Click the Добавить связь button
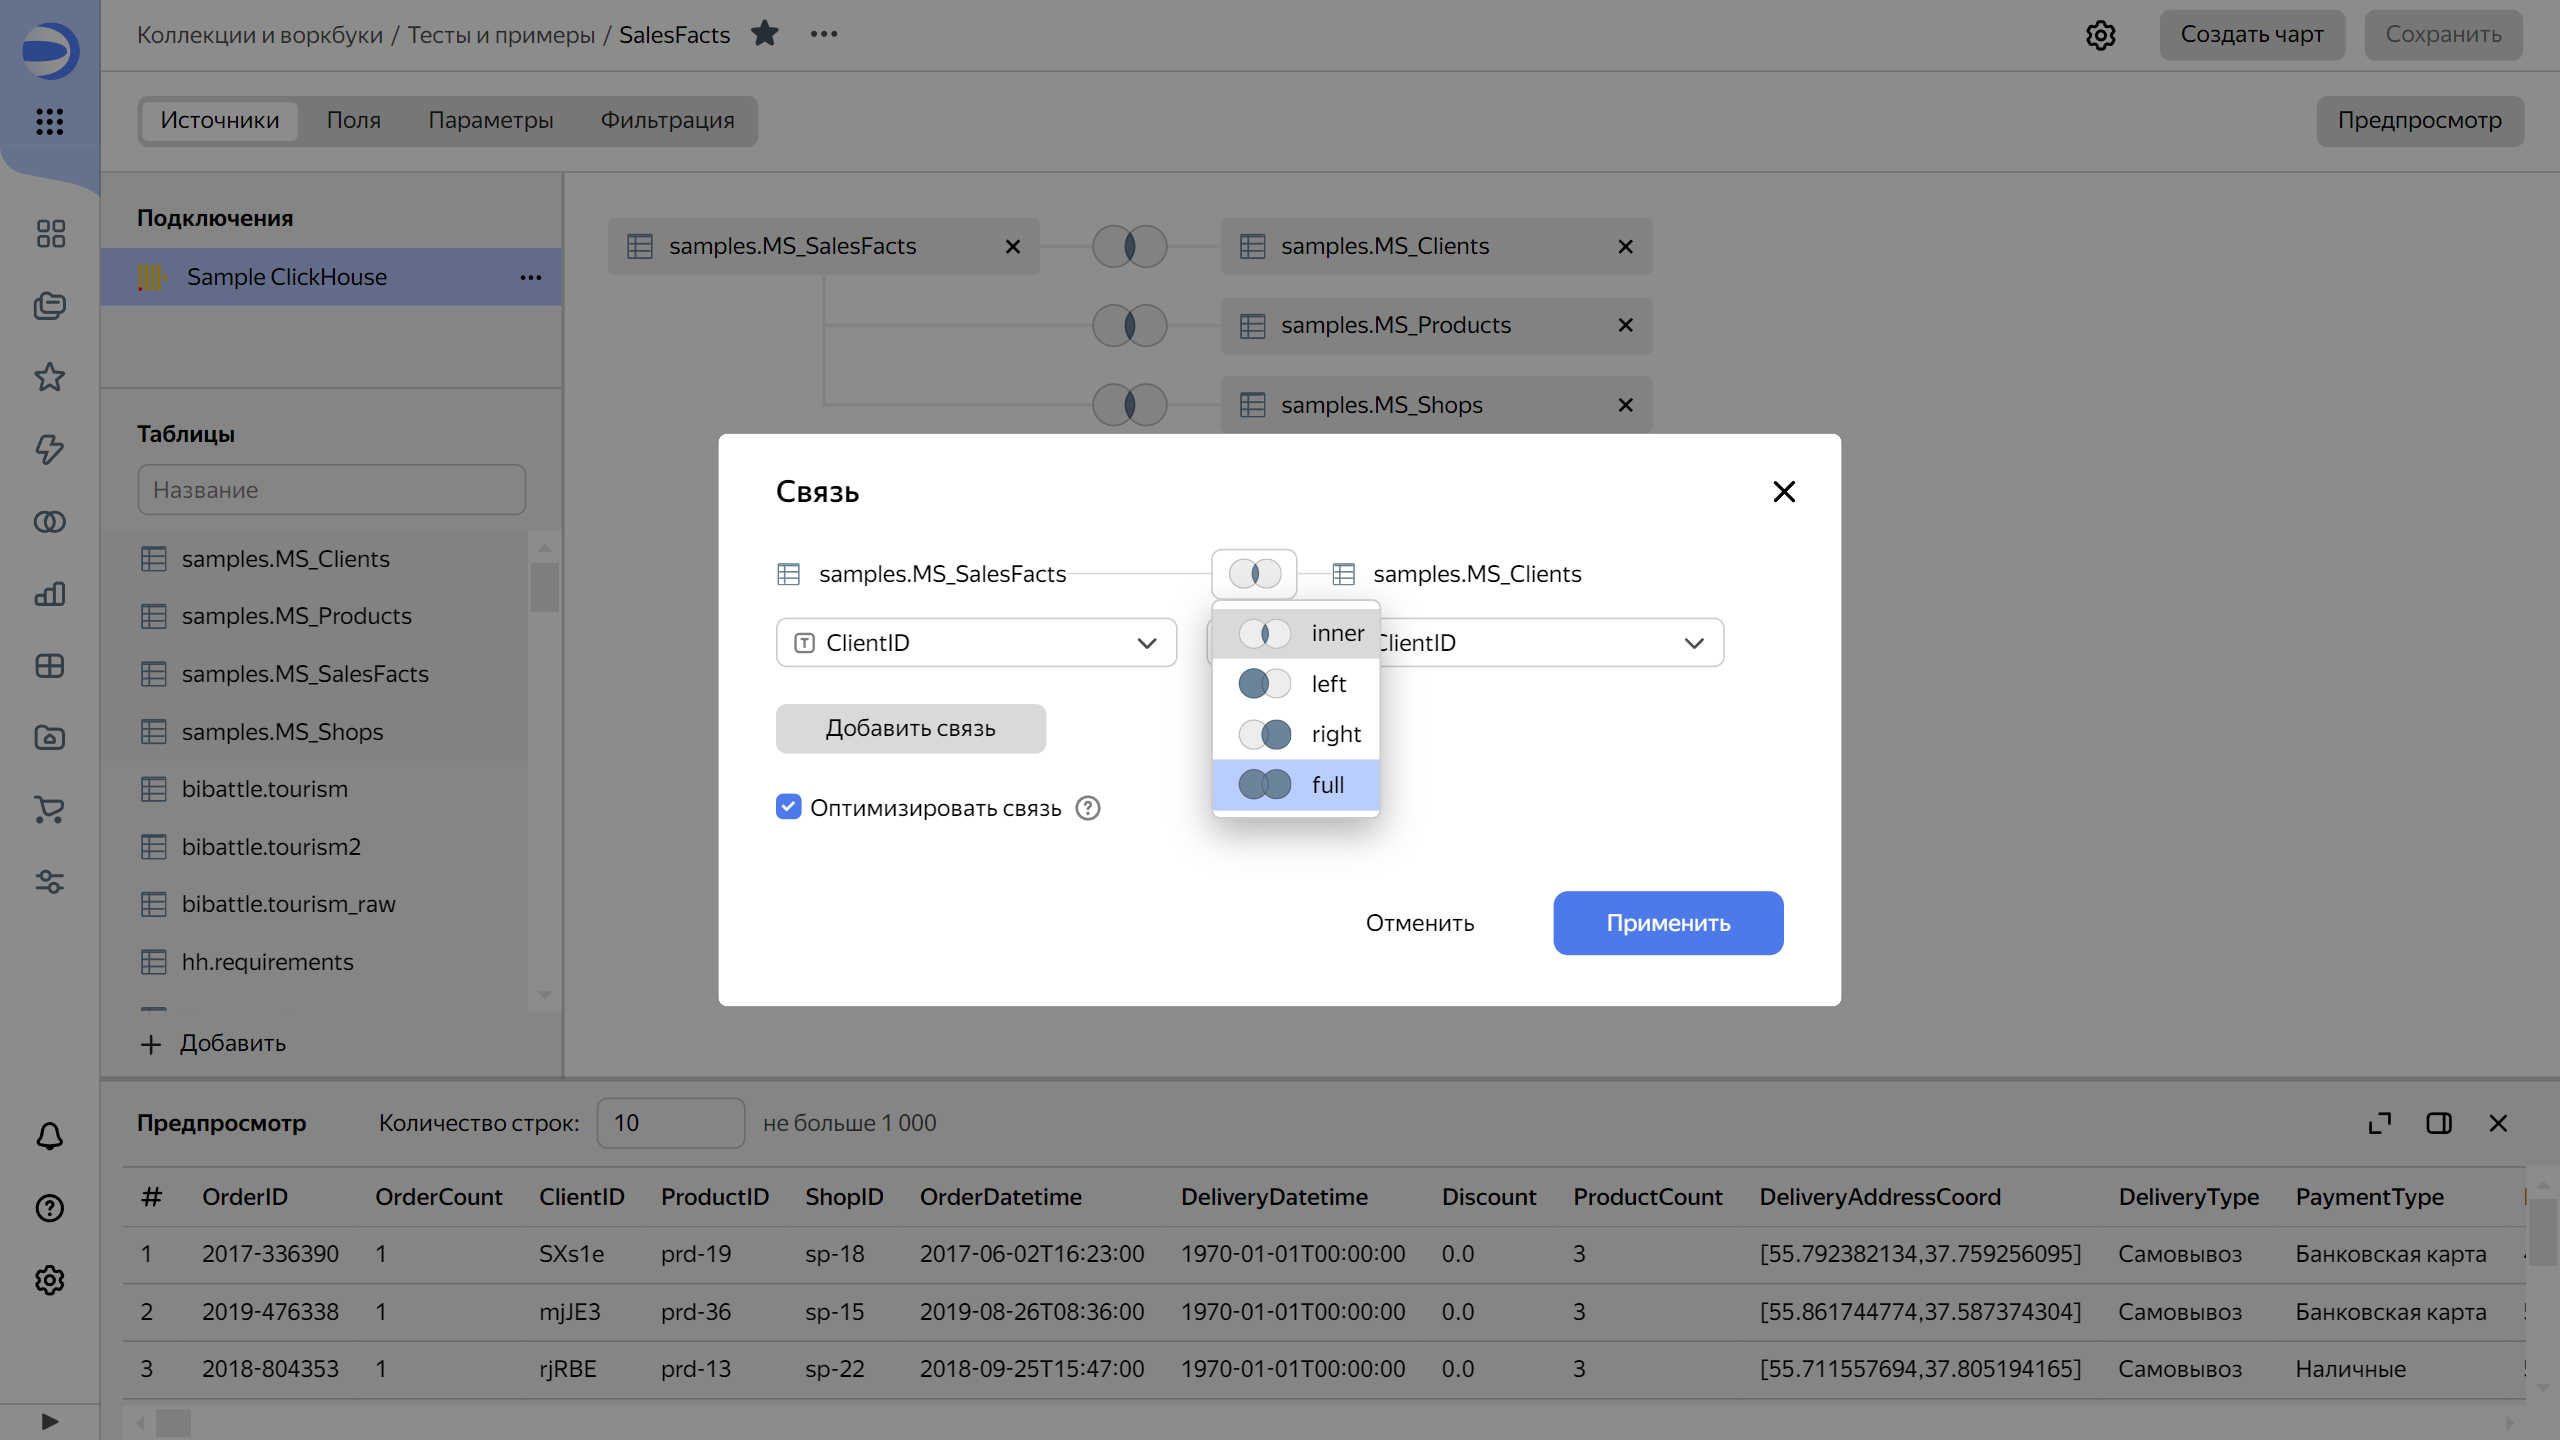 [910, 728]
